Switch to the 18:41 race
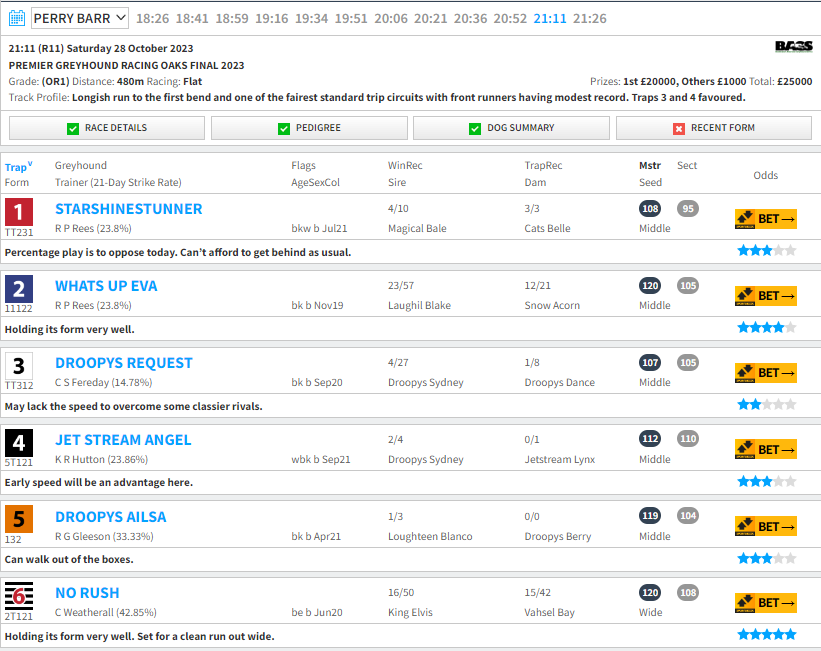The width and height of the screenshot is (821, 651). click(192, 19)
